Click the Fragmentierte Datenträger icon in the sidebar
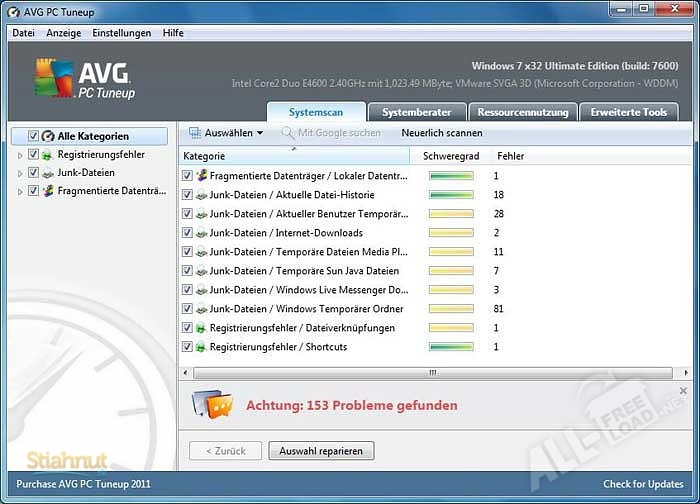Image resolution: width=700 pixels, height=504 pixels. click(x=48, y=191)
